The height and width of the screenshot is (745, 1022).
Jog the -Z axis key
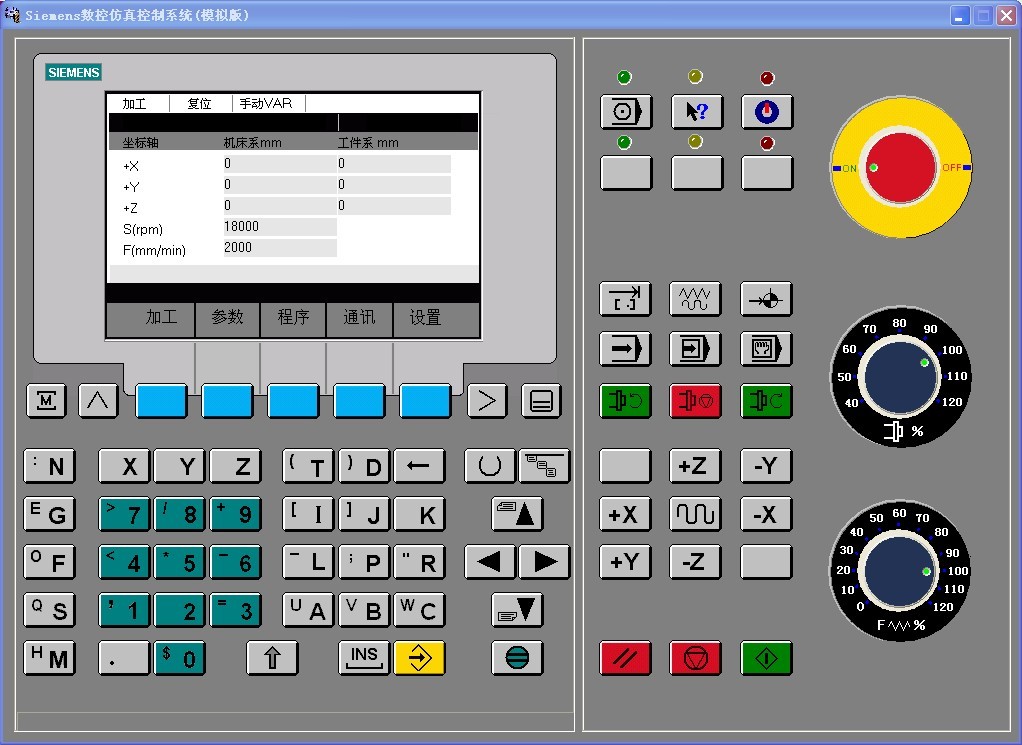[x=695, y=562]
